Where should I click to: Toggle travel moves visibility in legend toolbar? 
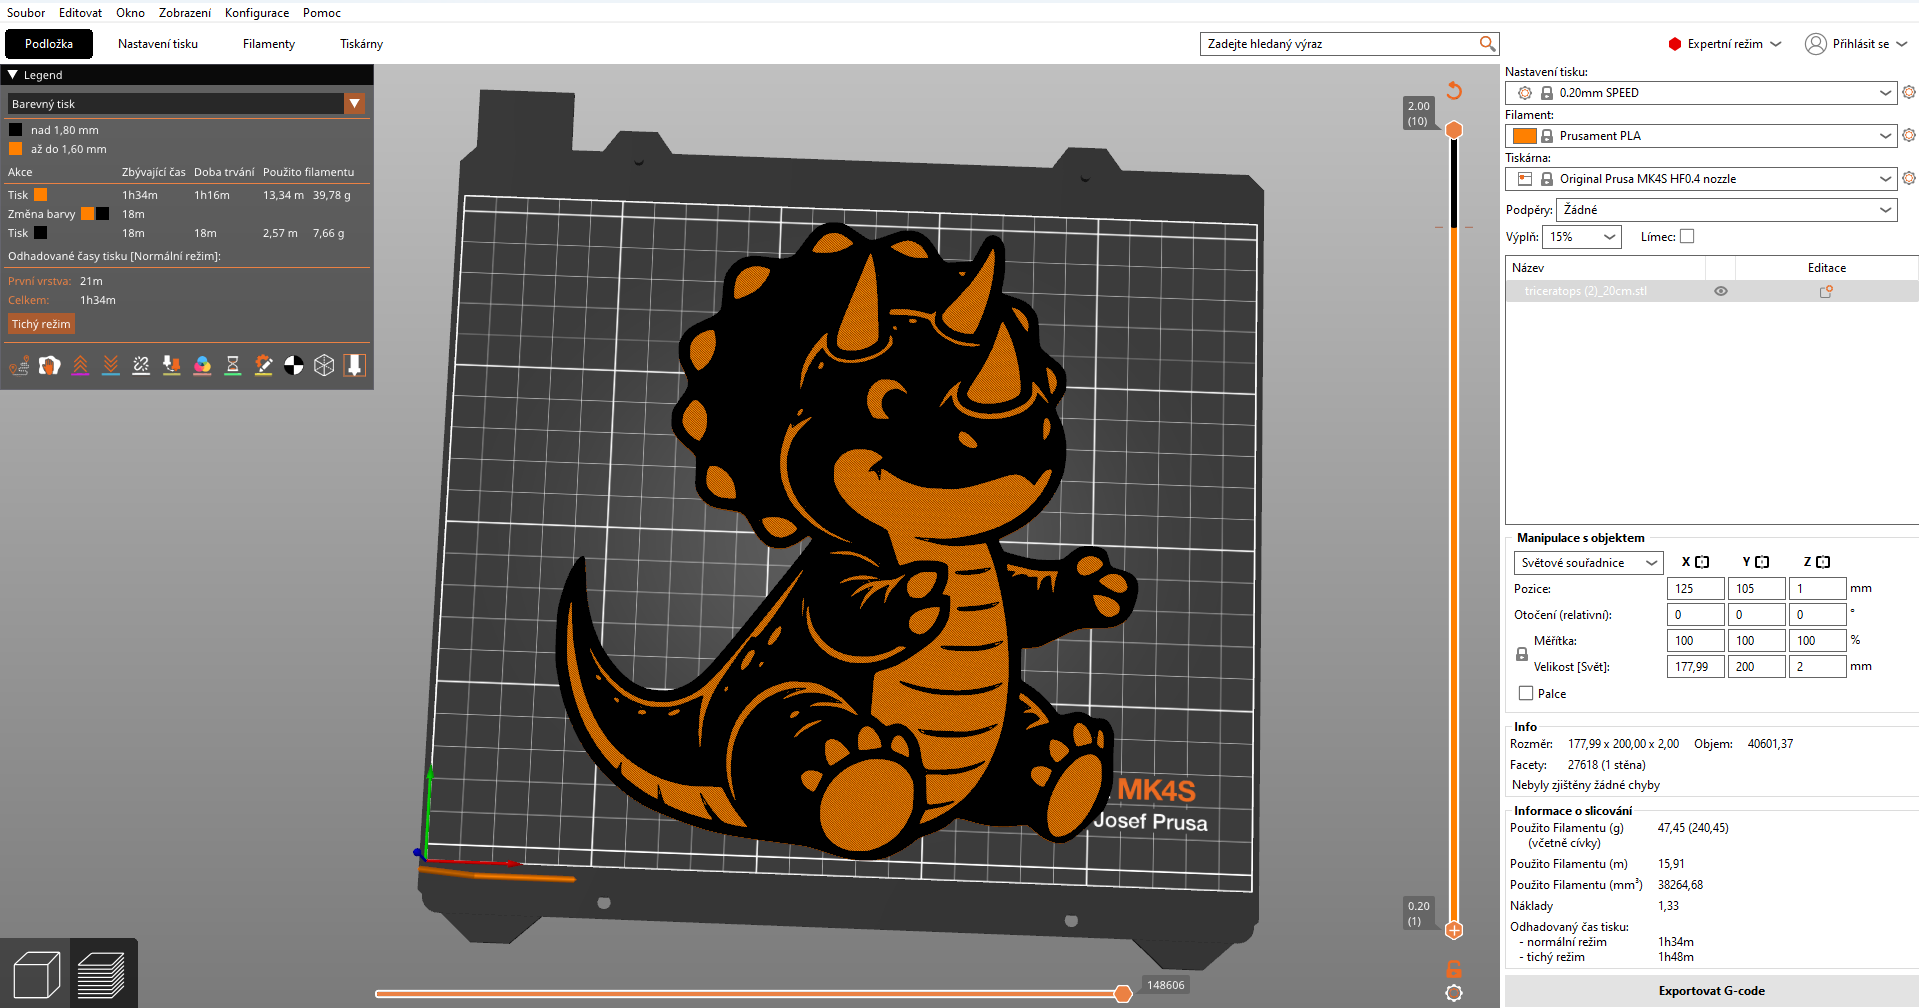pos(19,366)
